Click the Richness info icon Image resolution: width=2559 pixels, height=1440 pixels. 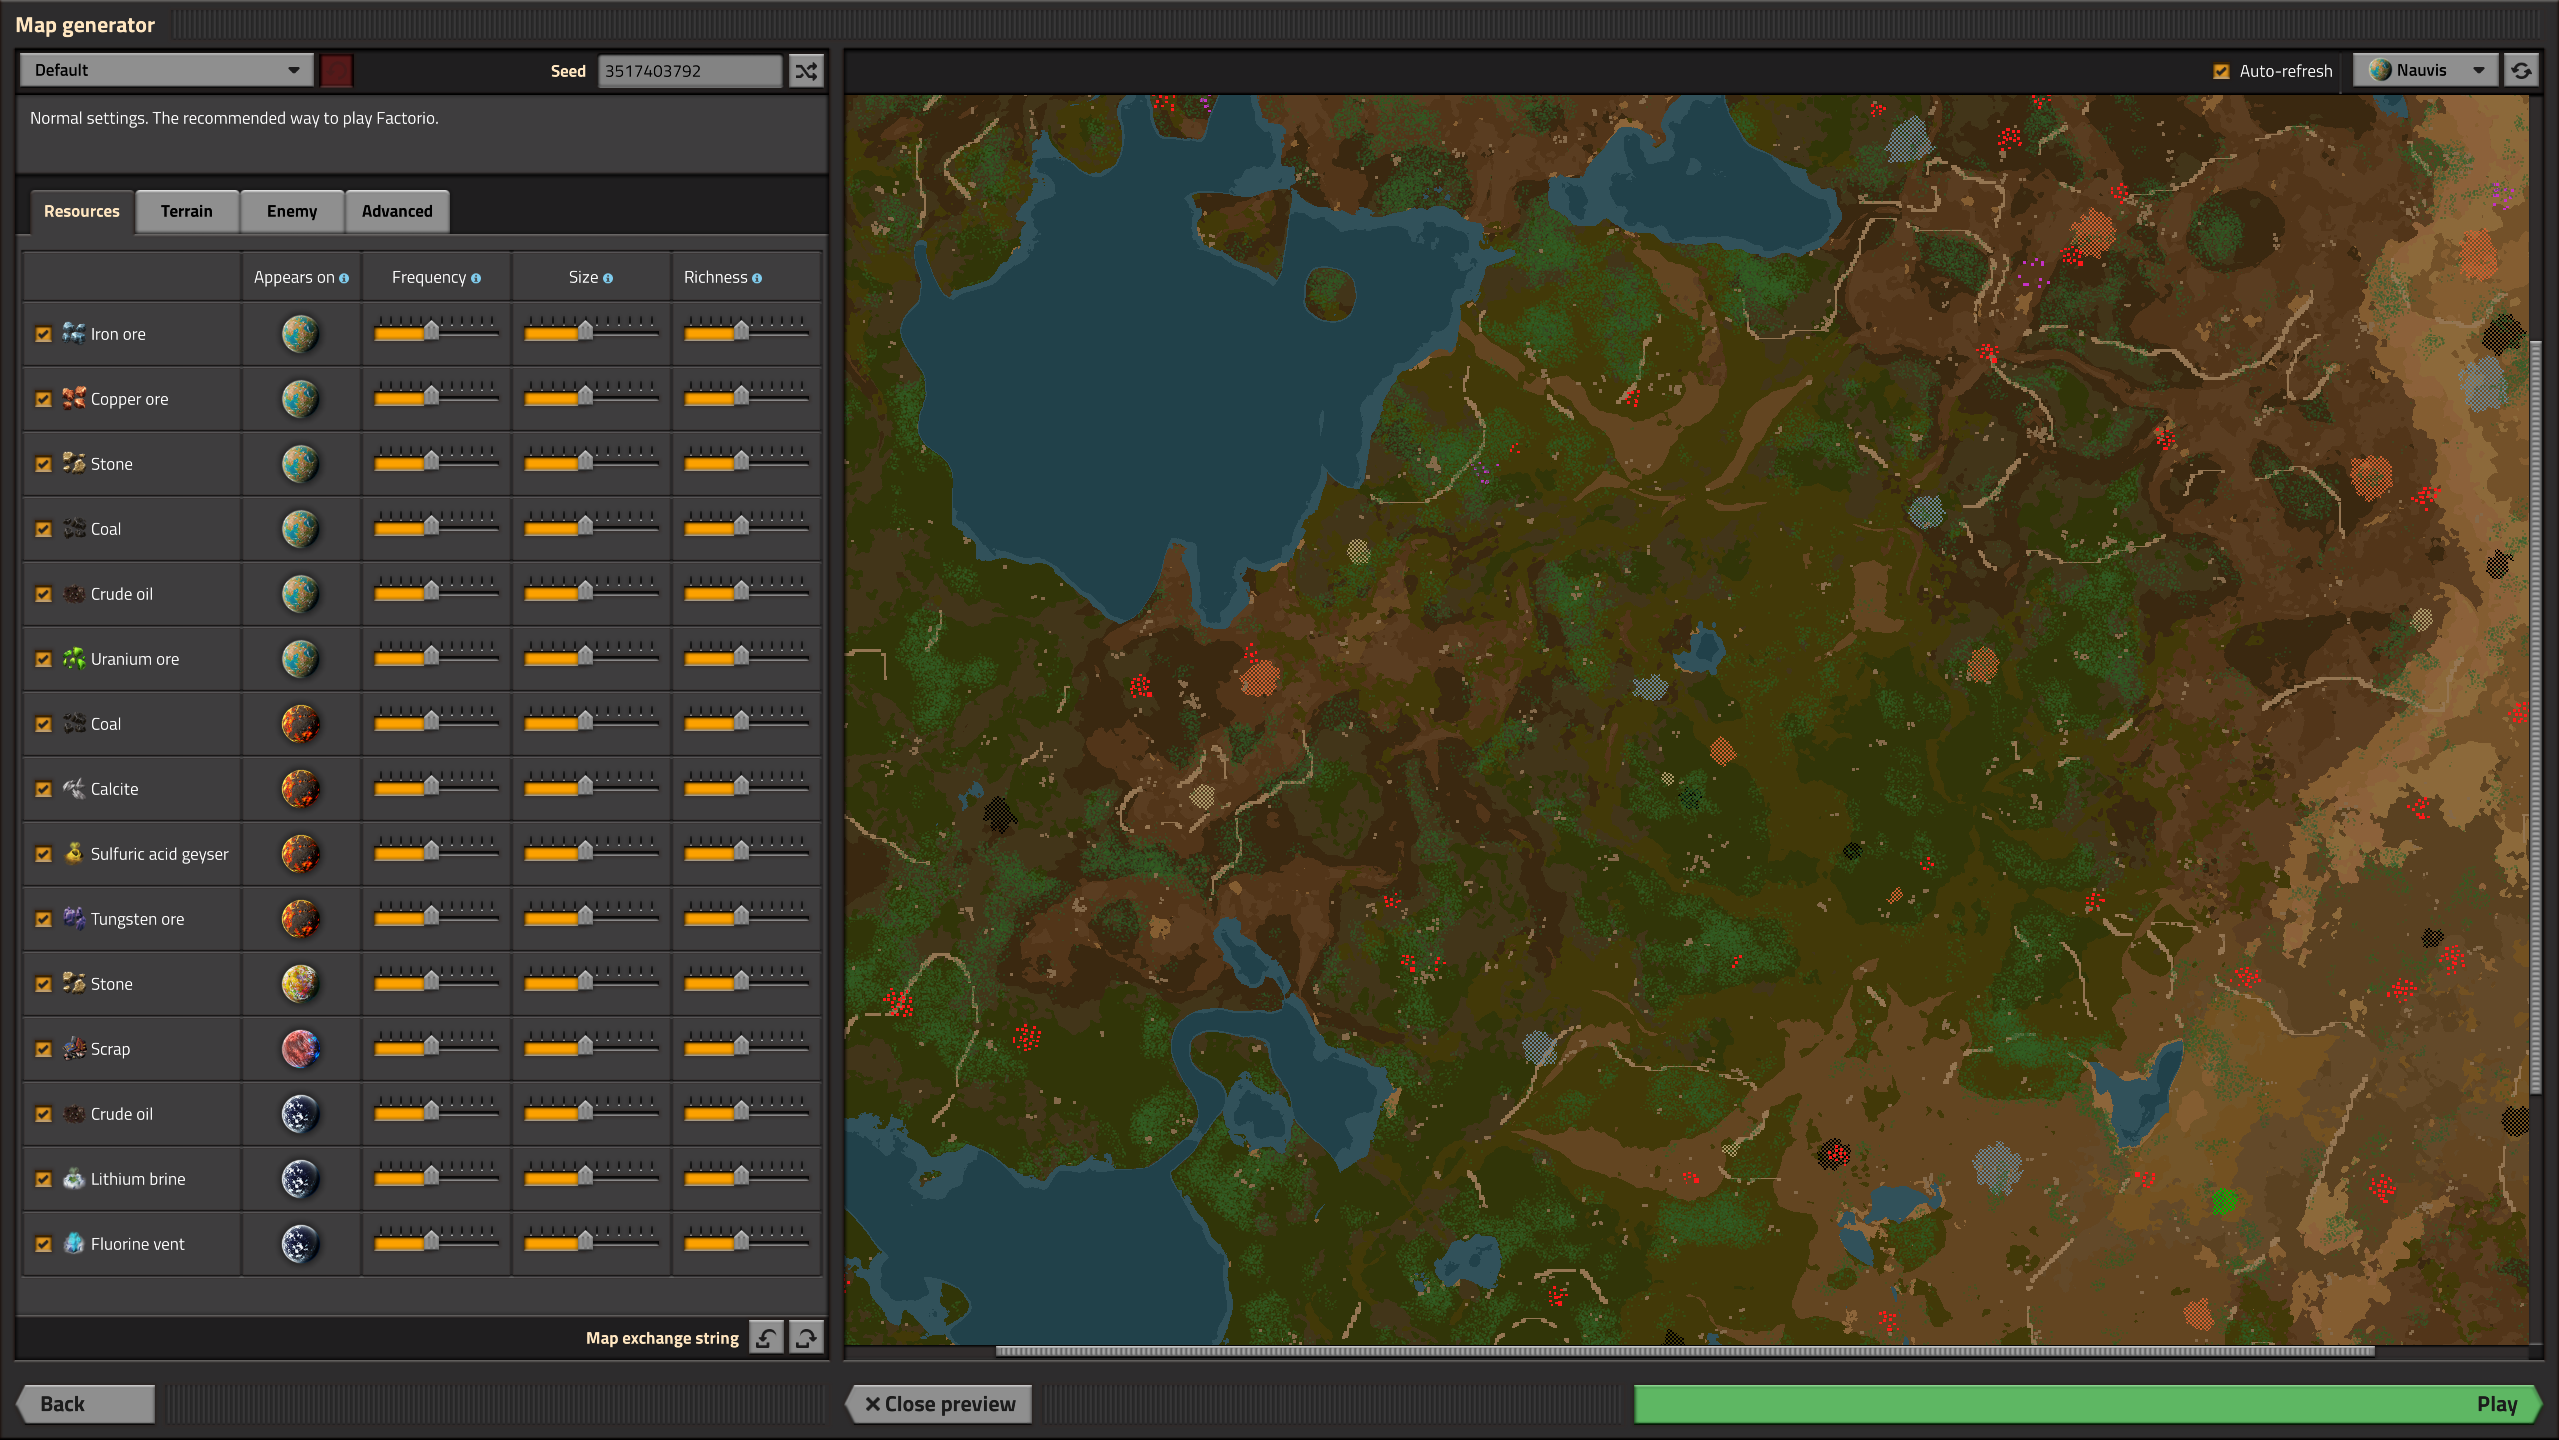coord(757,278)
